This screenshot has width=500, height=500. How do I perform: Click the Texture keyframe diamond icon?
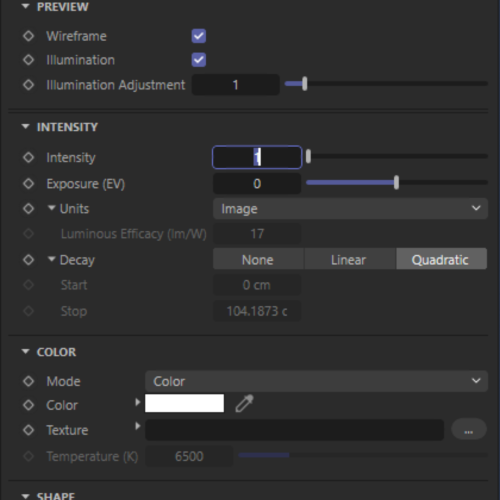(x=28, y=430)
